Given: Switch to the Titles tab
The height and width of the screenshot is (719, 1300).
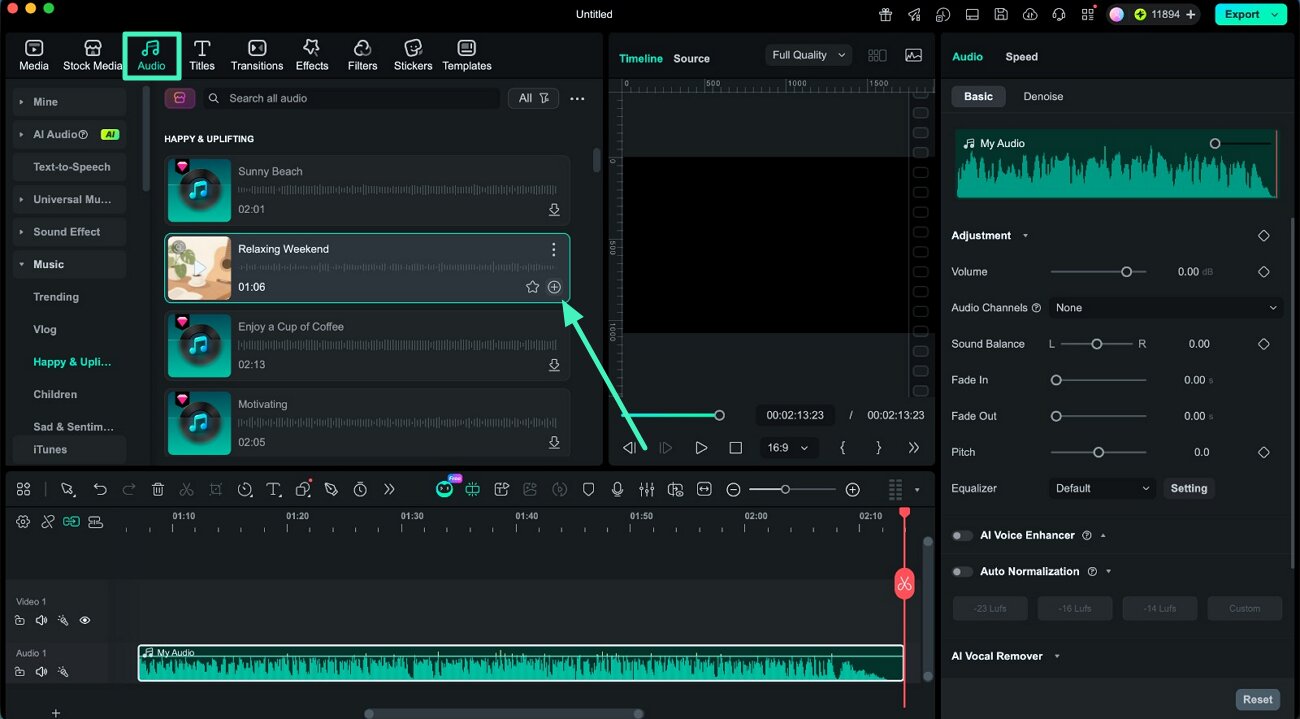Looking at the screenshot, I should (x=202, y=55).
